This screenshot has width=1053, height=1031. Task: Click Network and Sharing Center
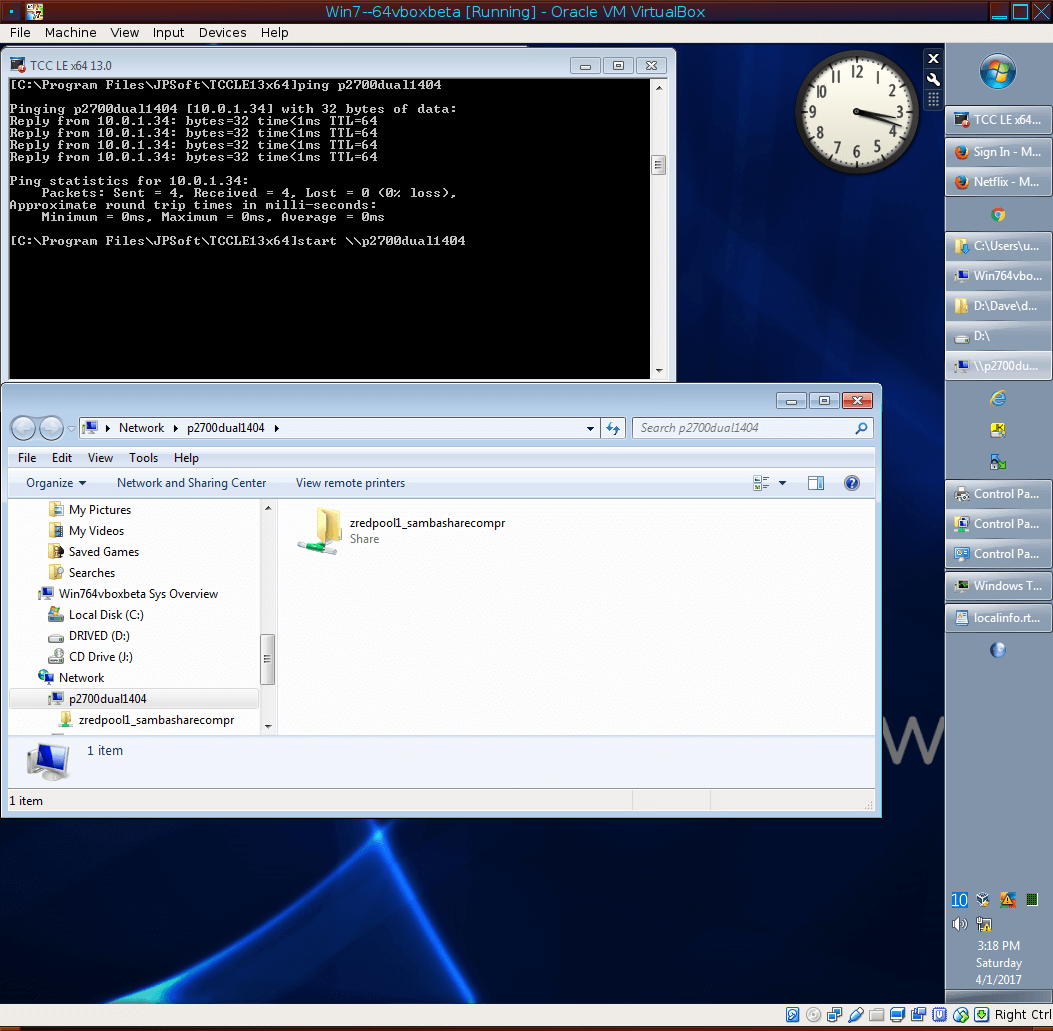[x=191, y=483]
